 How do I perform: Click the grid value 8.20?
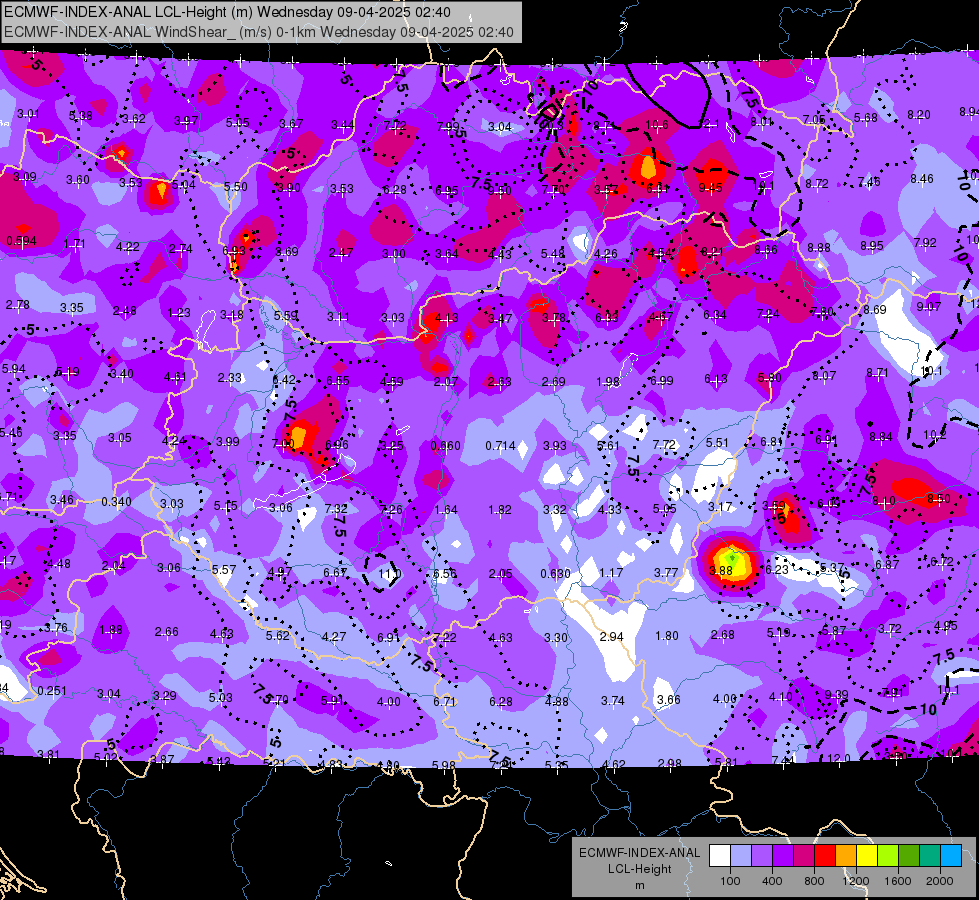click(x=918, y=114)
